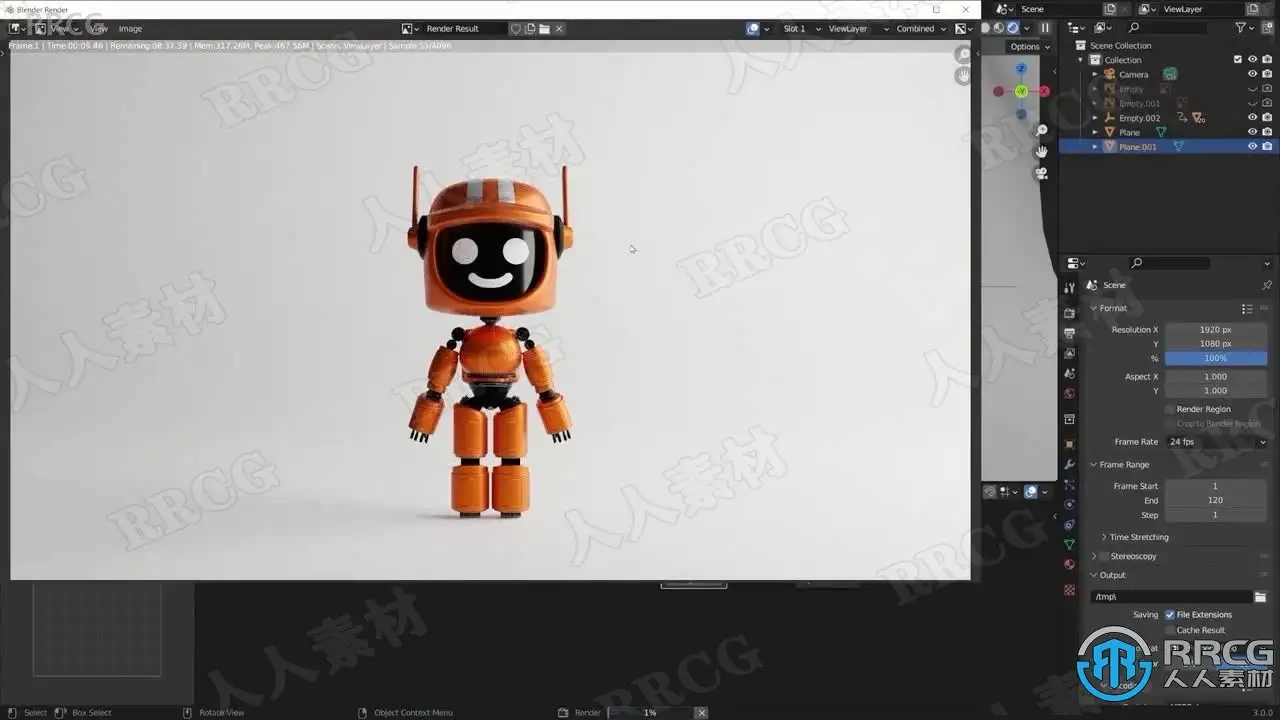Open the Modifiers wrench properties tab
The image size is (1280, 720).
click(x=1069, y=464)
